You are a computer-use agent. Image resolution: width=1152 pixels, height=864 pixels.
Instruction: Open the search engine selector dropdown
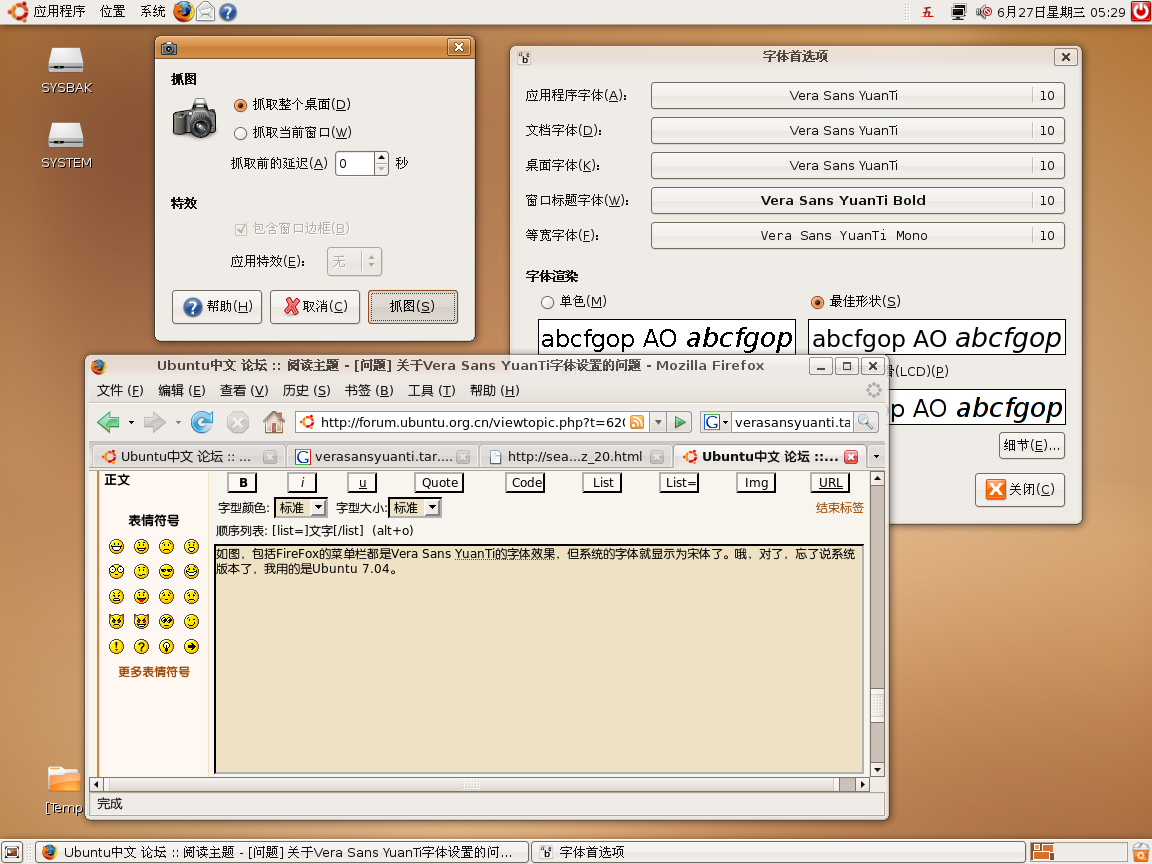(x=715, y=422)
